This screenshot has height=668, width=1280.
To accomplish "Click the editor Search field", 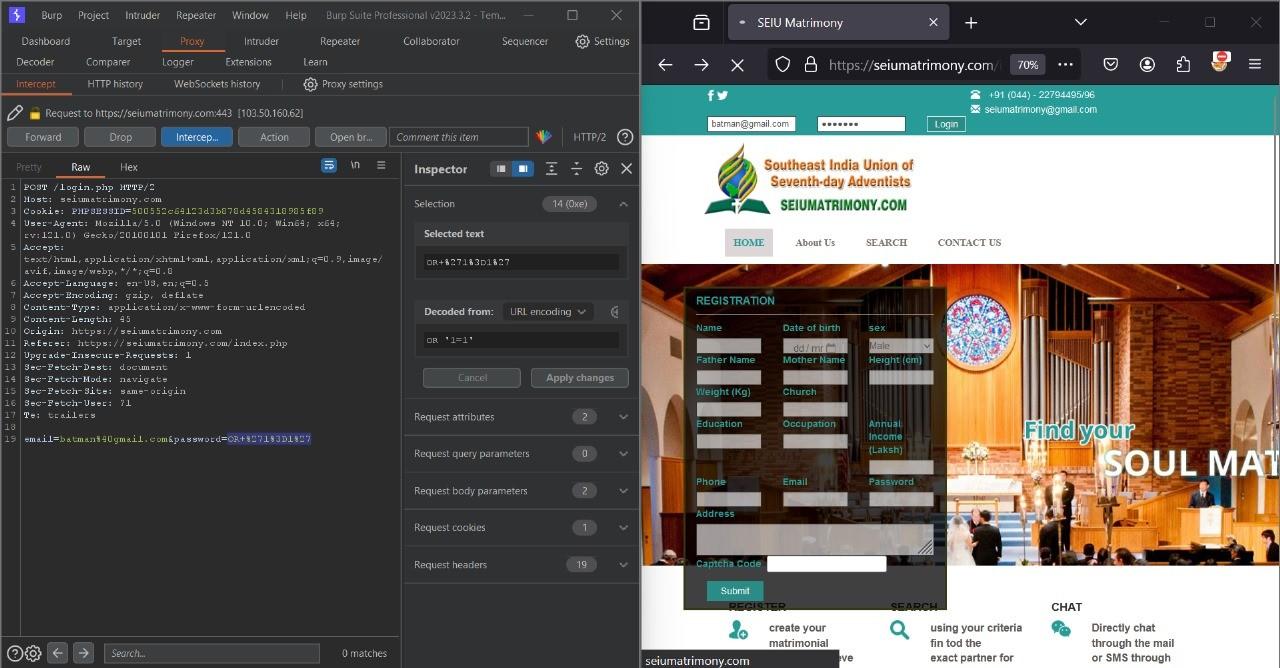I will 212,653.
